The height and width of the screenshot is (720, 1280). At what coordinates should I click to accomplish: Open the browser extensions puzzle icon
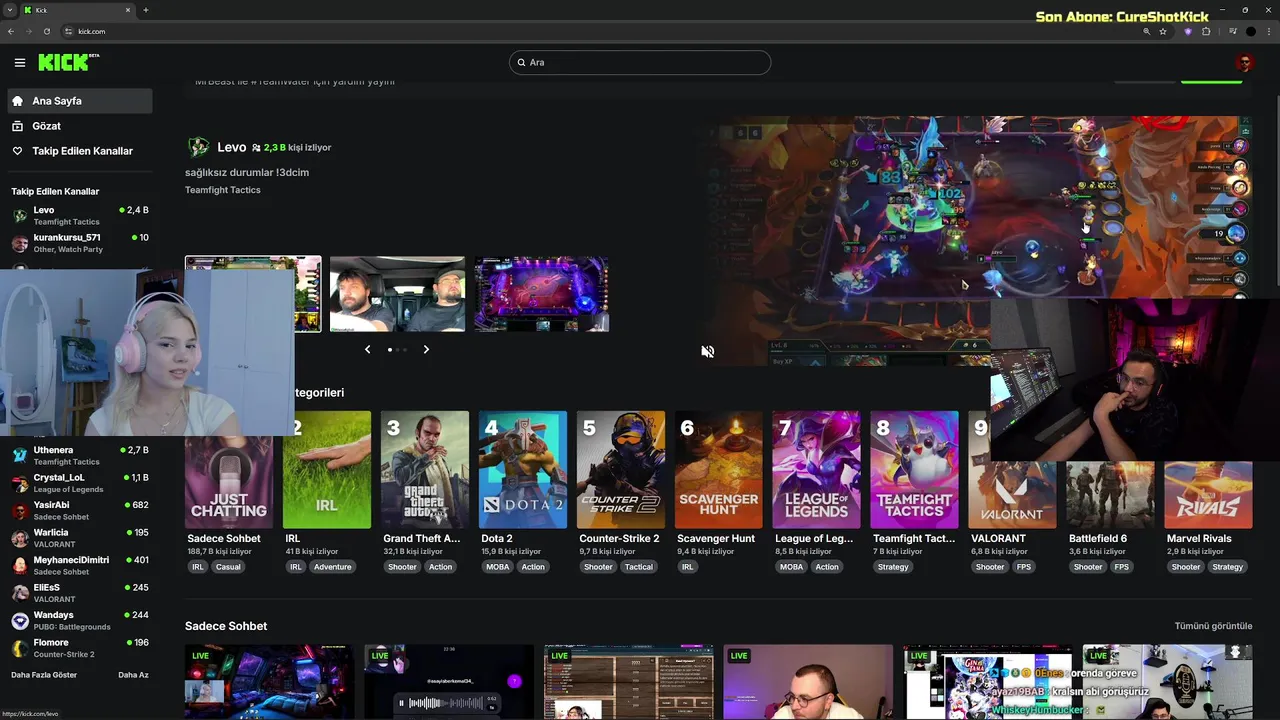tap(1206, 31)
